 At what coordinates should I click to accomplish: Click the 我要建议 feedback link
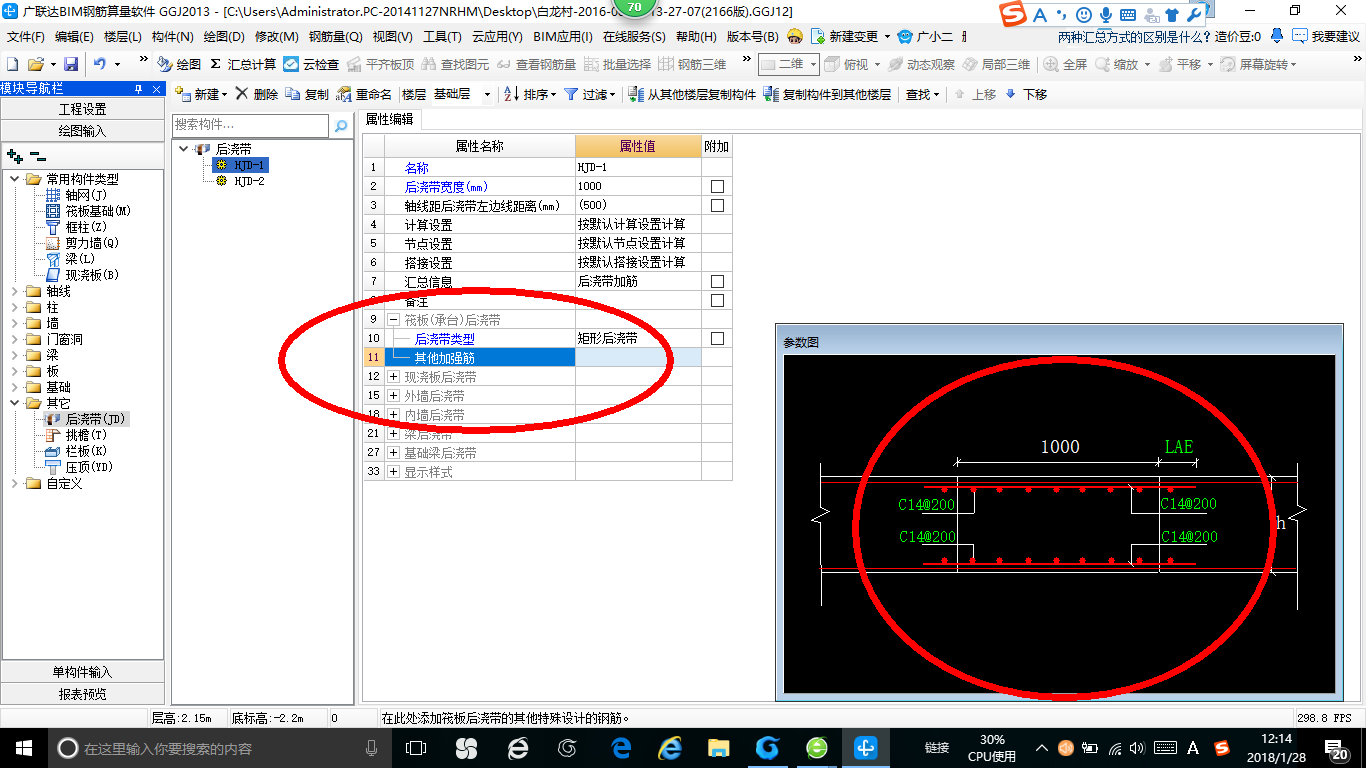pos(1325,36)
